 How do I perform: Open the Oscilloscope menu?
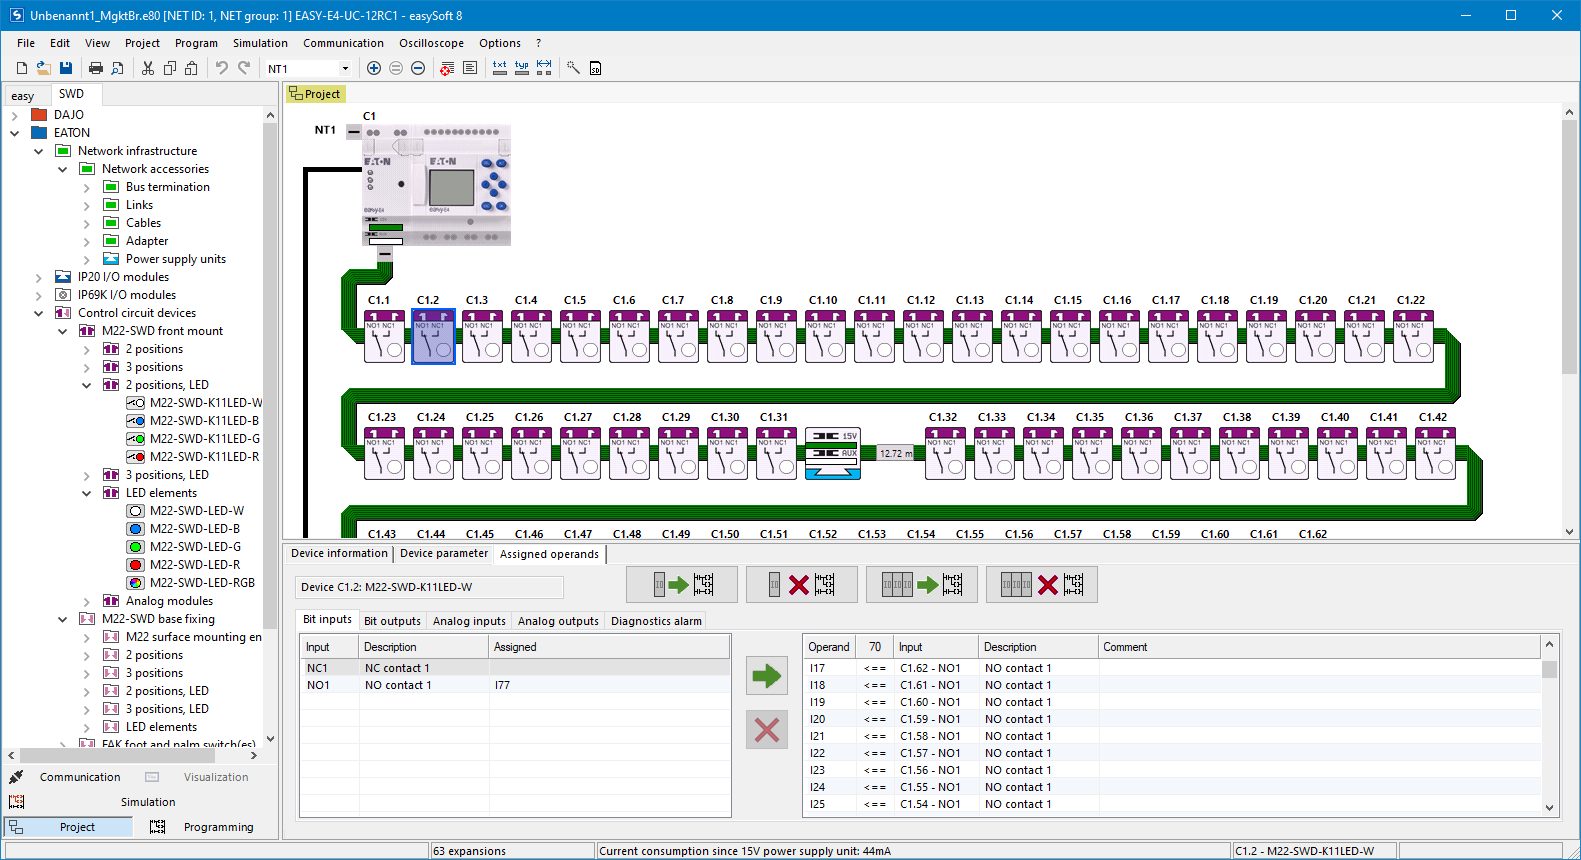point(431,43)
